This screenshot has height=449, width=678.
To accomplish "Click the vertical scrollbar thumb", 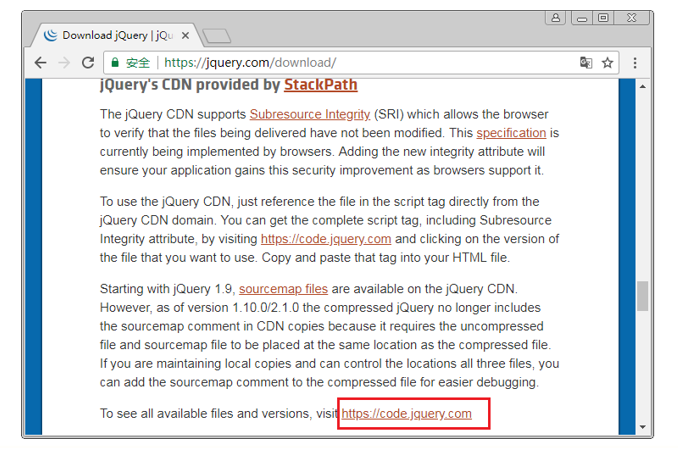I will [643, 296].
